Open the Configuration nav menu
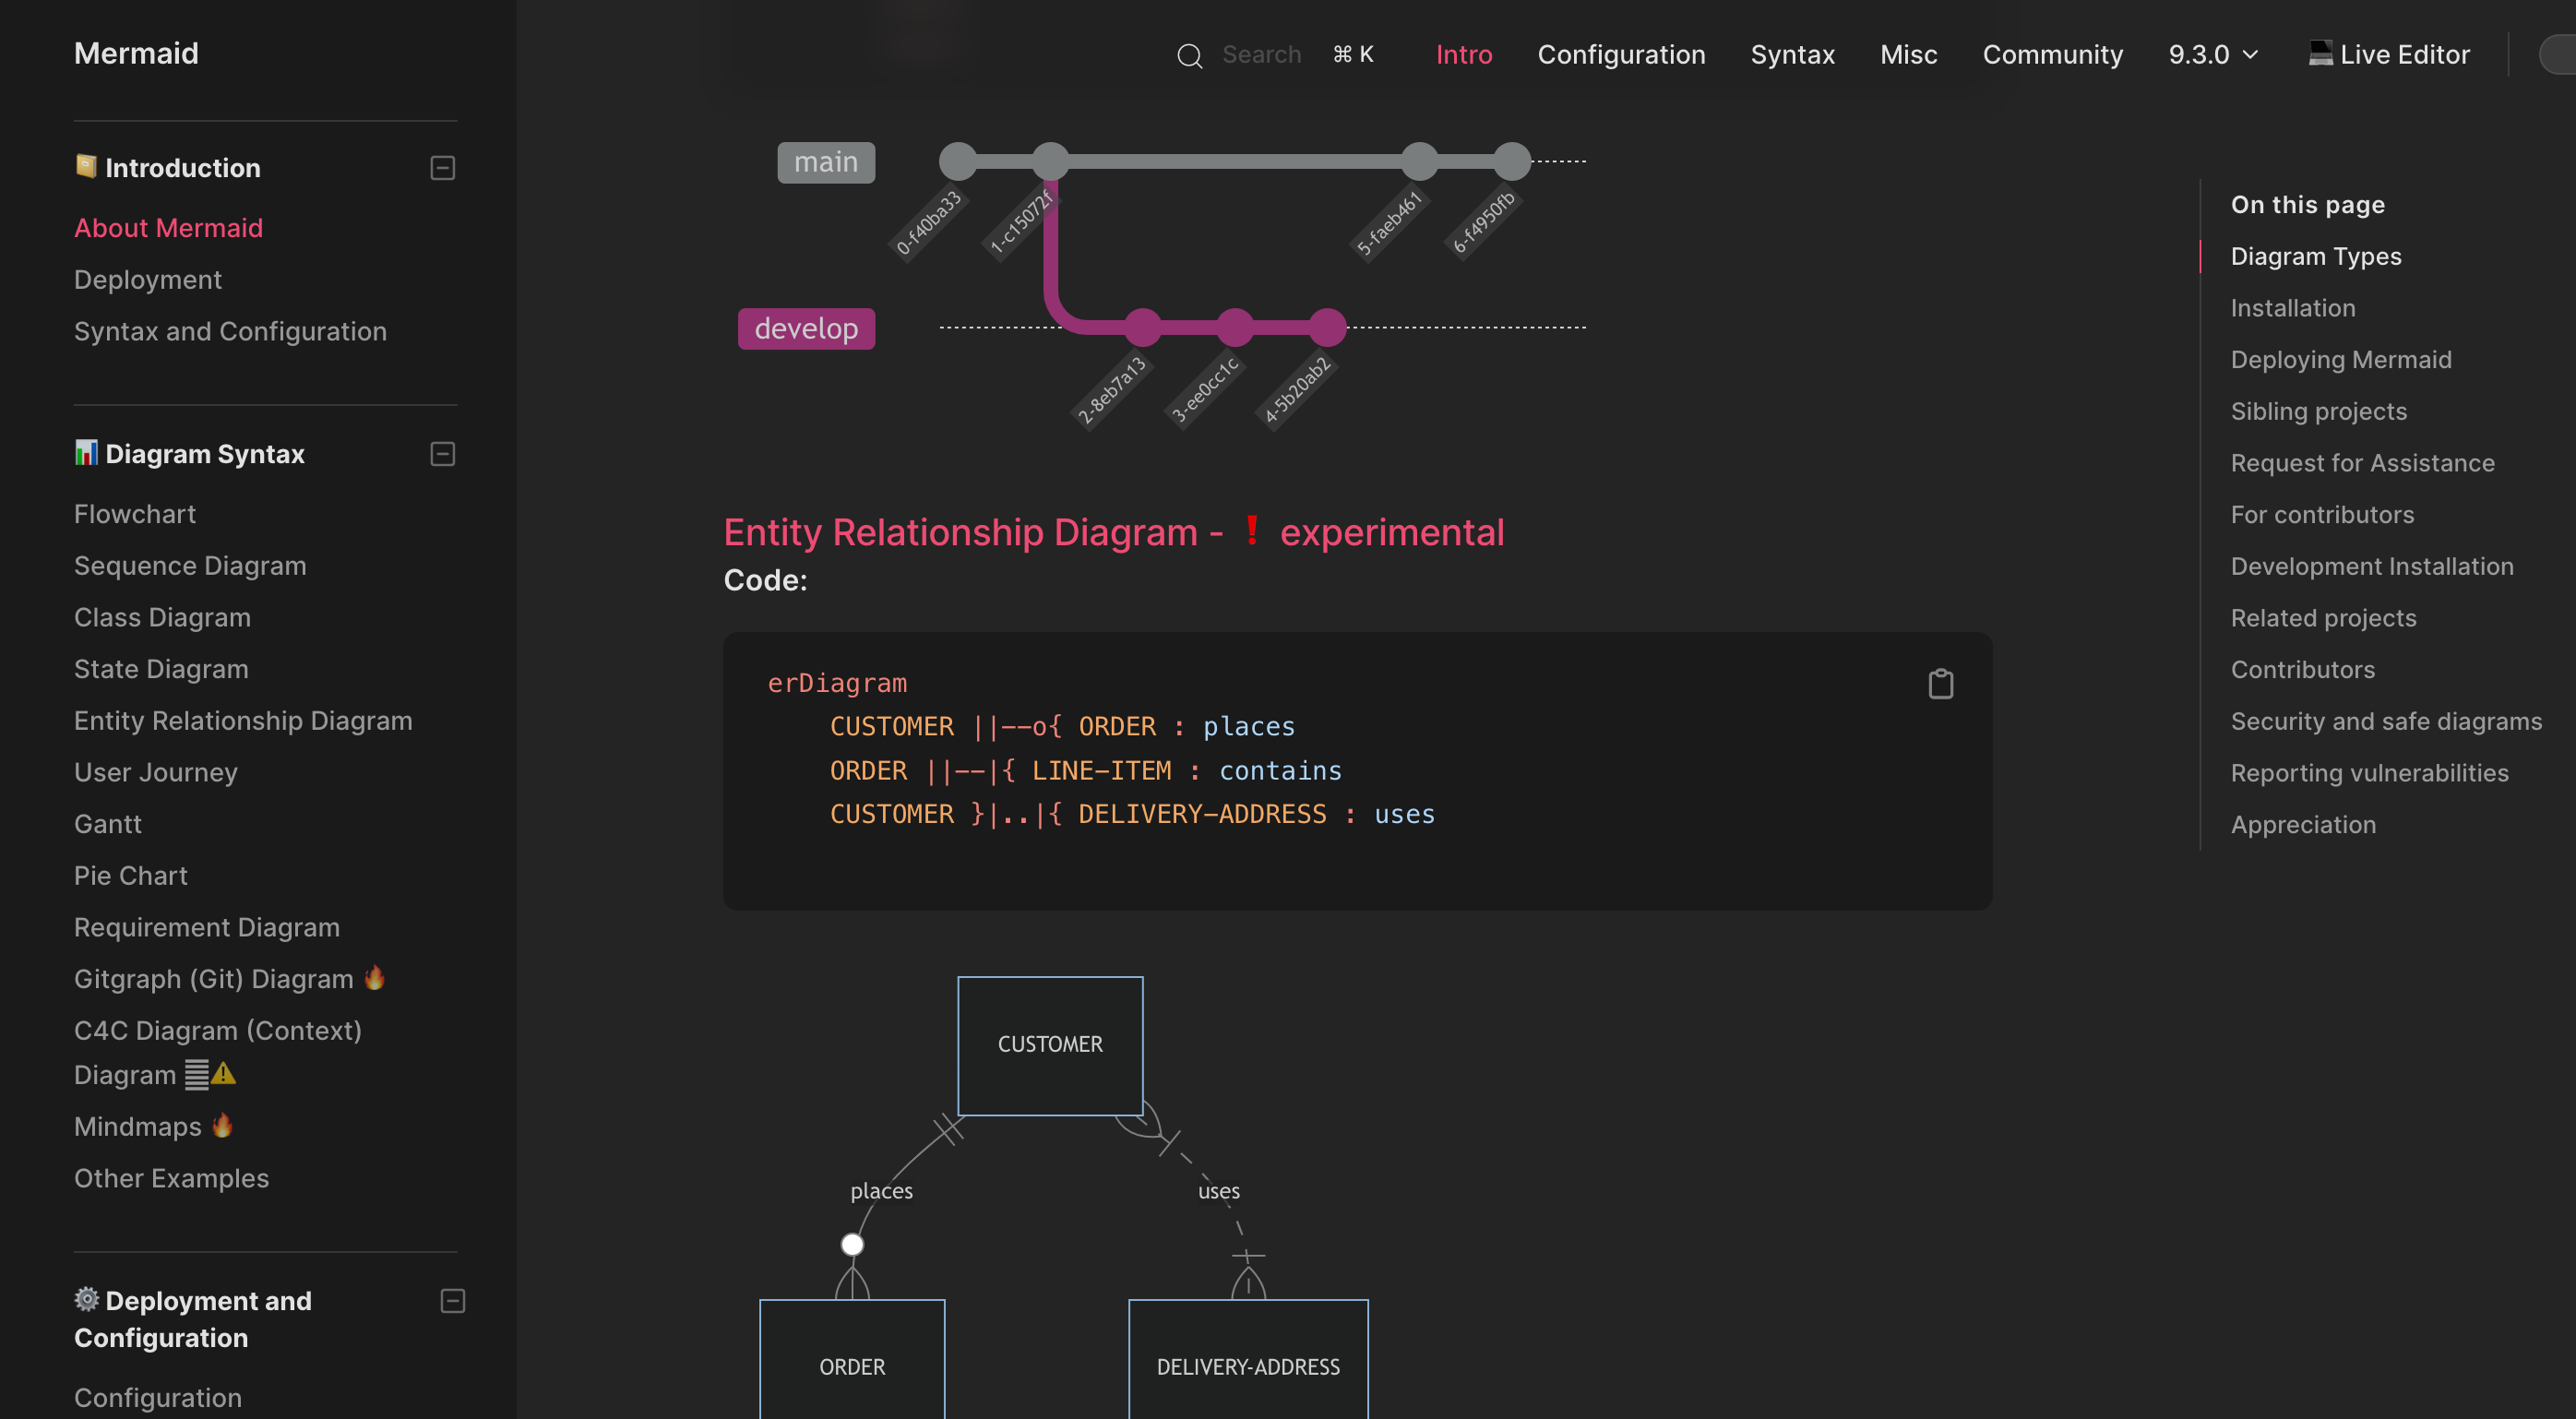Viewport: 2576px width, 1419px height. point(1621,54)
